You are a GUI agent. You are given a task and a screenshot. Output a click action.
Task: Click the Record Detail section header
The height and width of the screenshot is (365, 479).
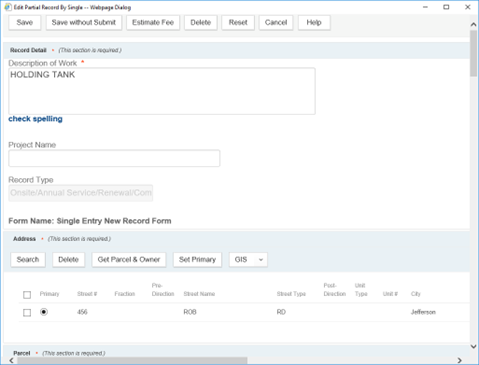click(x=28, y=50)
